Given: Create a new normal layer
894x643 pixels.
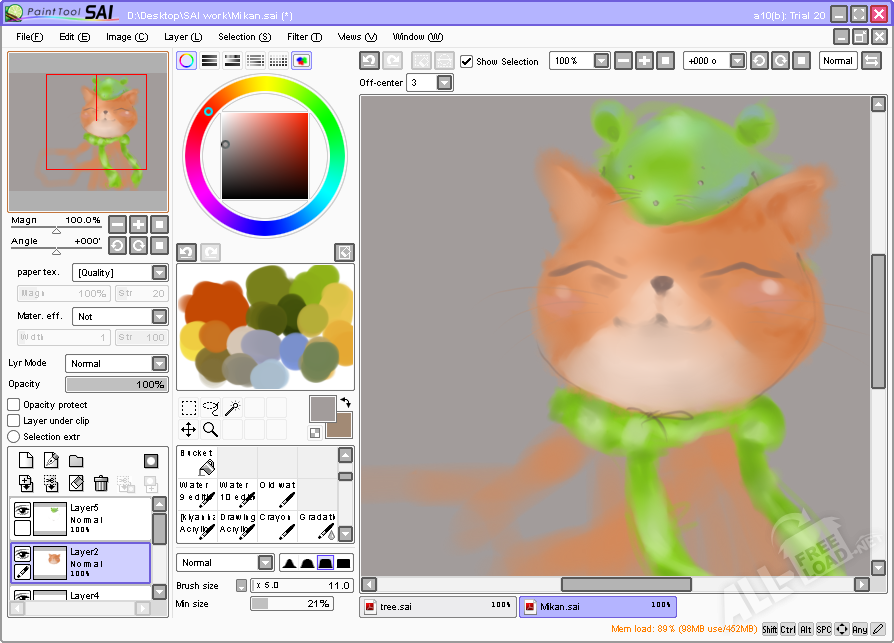Looking at the screenshot, I should [26, 460].
